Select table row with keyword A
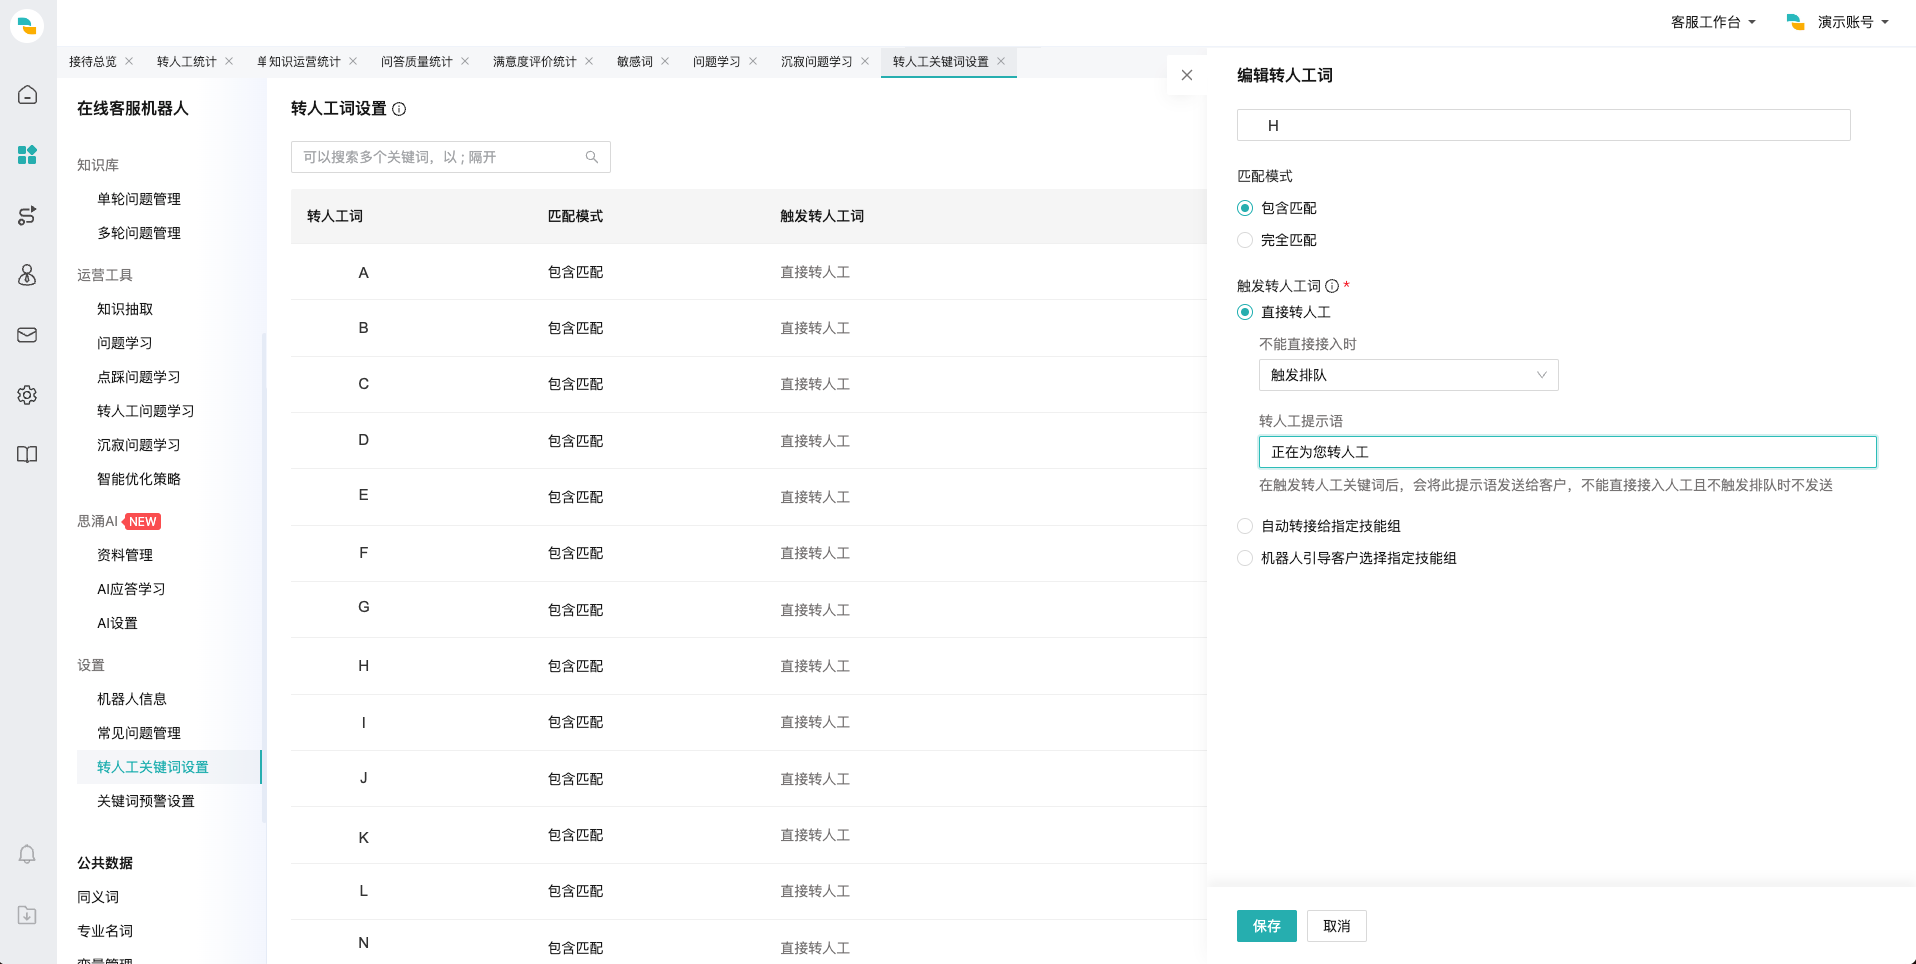 pos(748,272)
